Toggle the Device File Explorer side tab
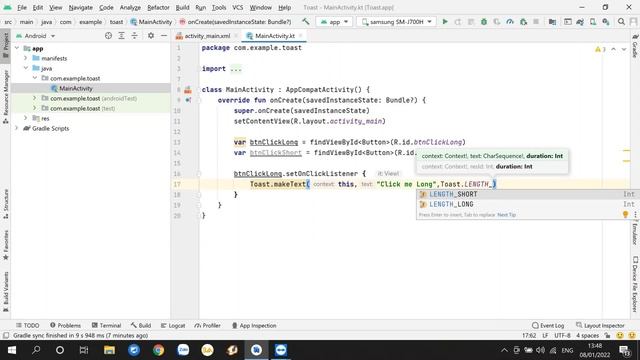The height and width of the screenshot is (360, 640). click(x=635, y=284)
